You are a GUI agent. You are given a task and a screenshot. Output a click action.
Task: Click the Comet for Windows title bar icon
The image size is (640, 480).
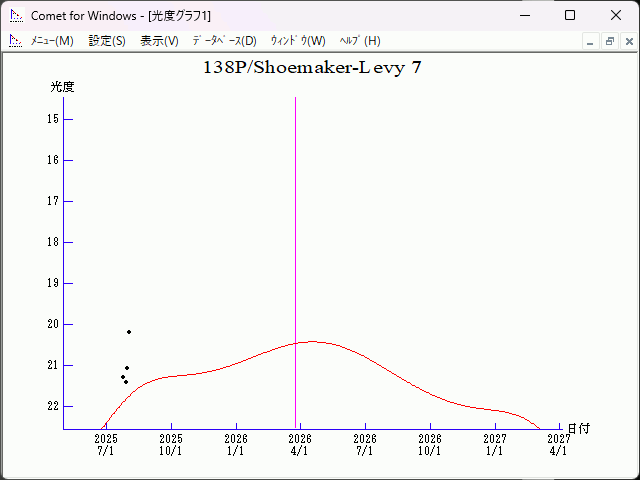click(x=15, y=16)
